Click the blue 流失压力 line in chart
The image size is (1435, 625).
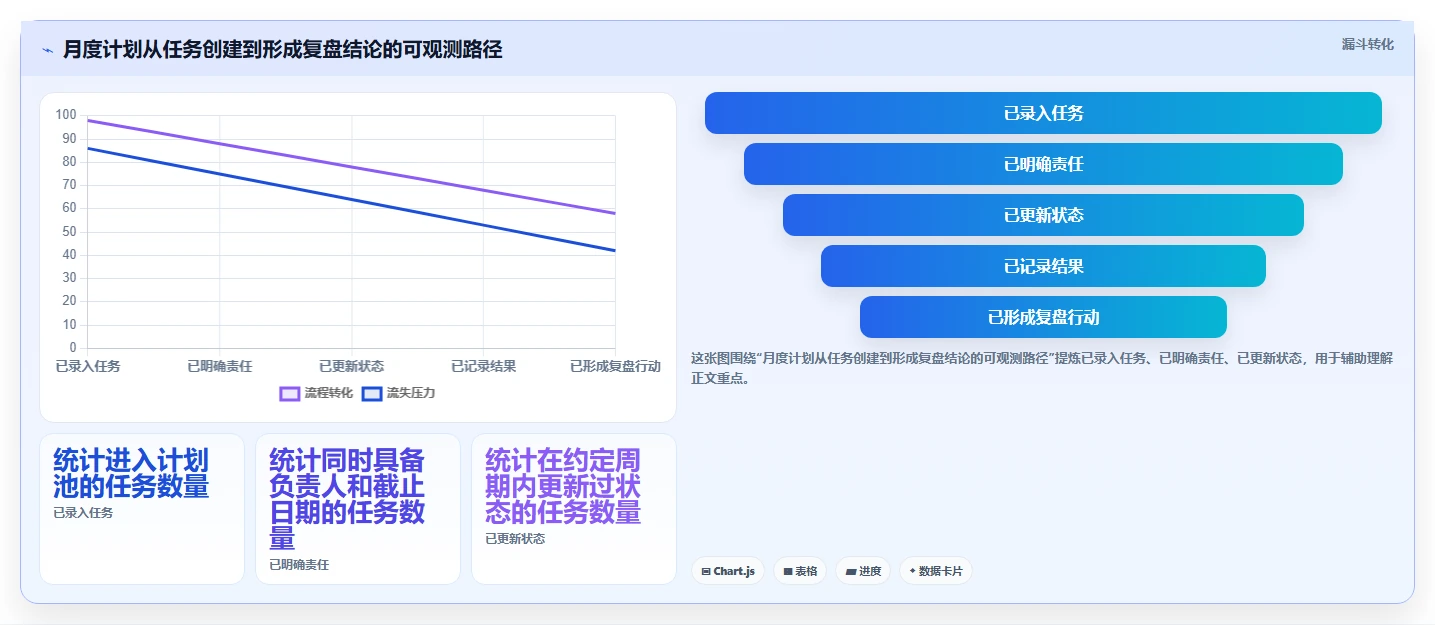pyautogui.click(x=352, y=200)
